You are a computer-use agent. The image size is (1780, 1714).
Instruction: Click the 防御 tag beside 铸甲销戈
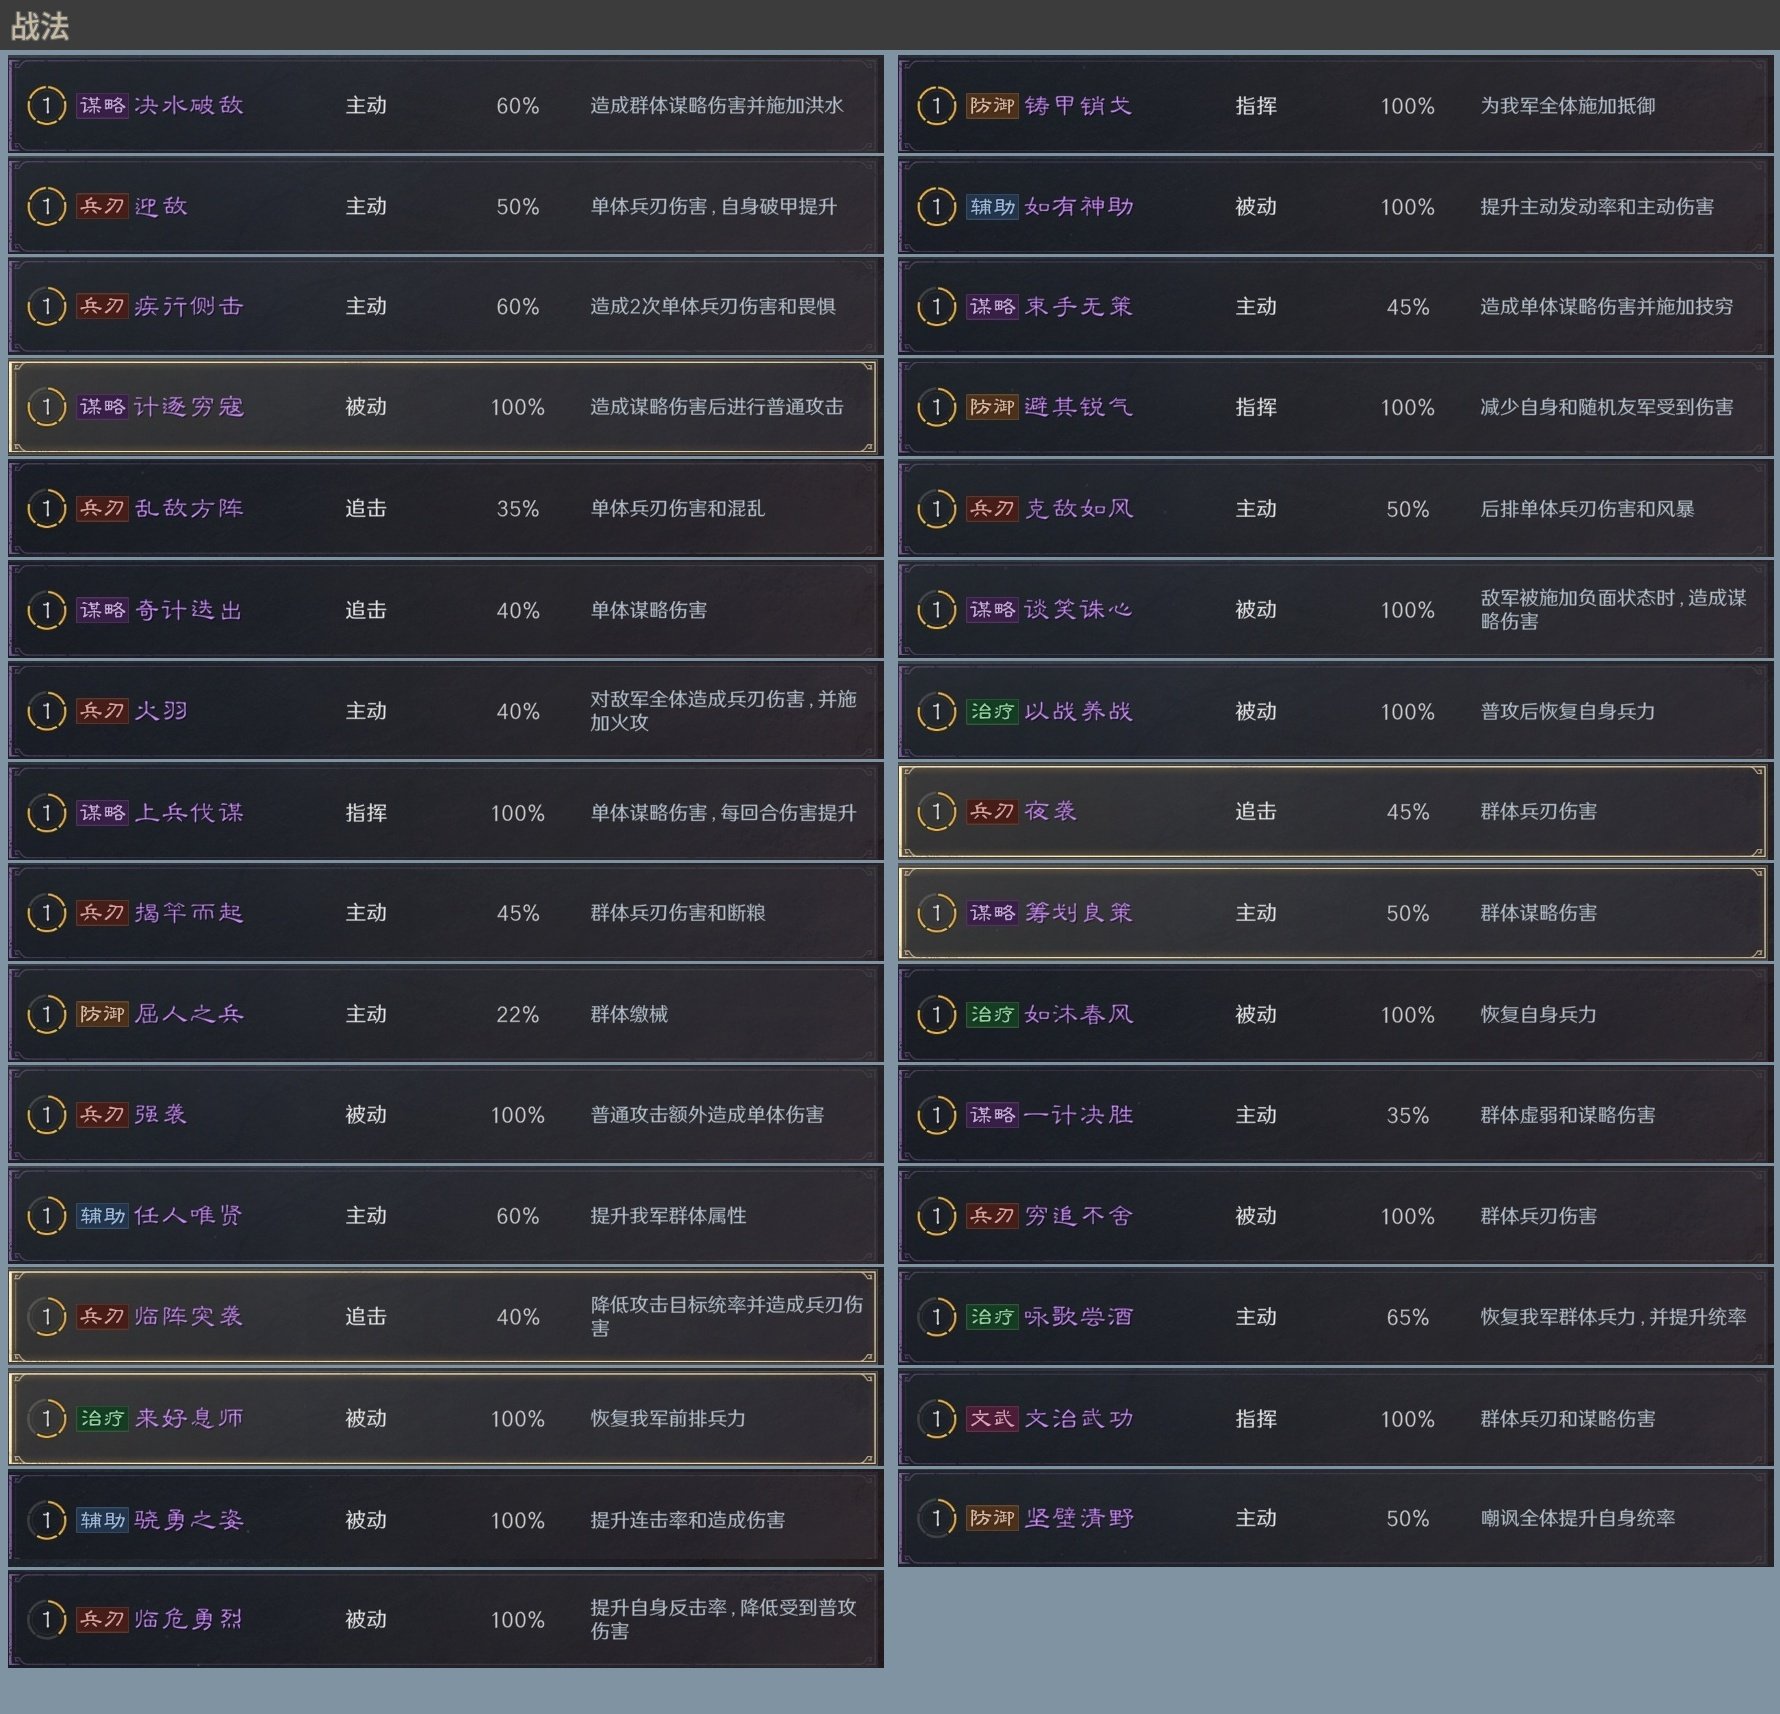(992, 105)
